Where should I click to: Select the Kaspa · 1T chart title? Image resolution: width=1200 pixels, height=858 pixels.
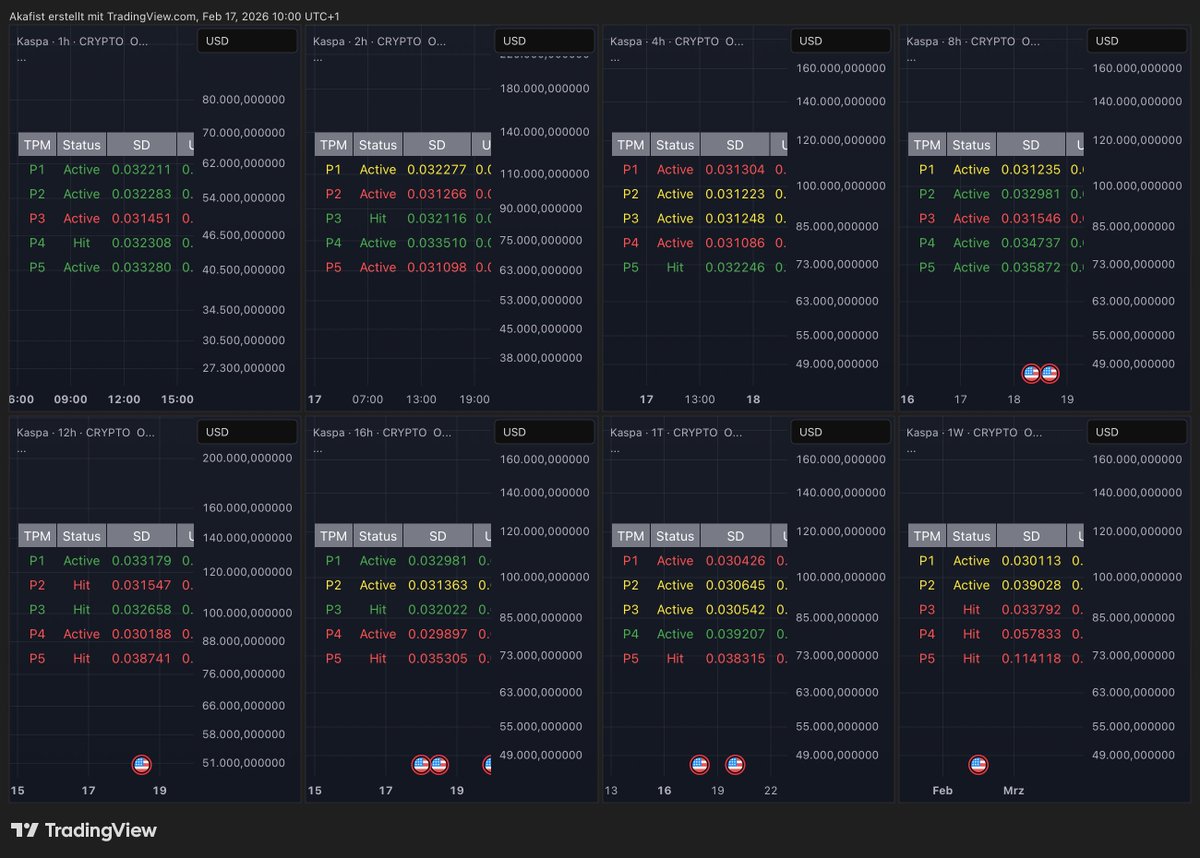coord(677,432)
